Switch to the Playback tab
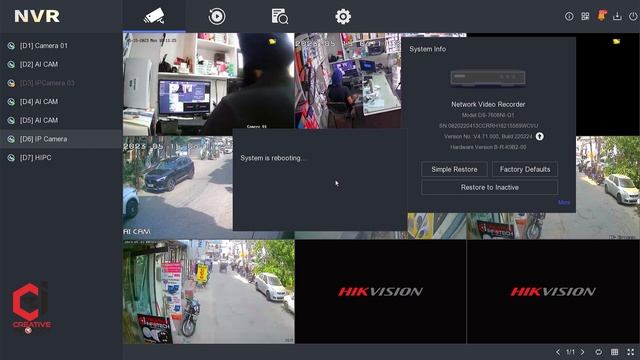 click(217, 16)
